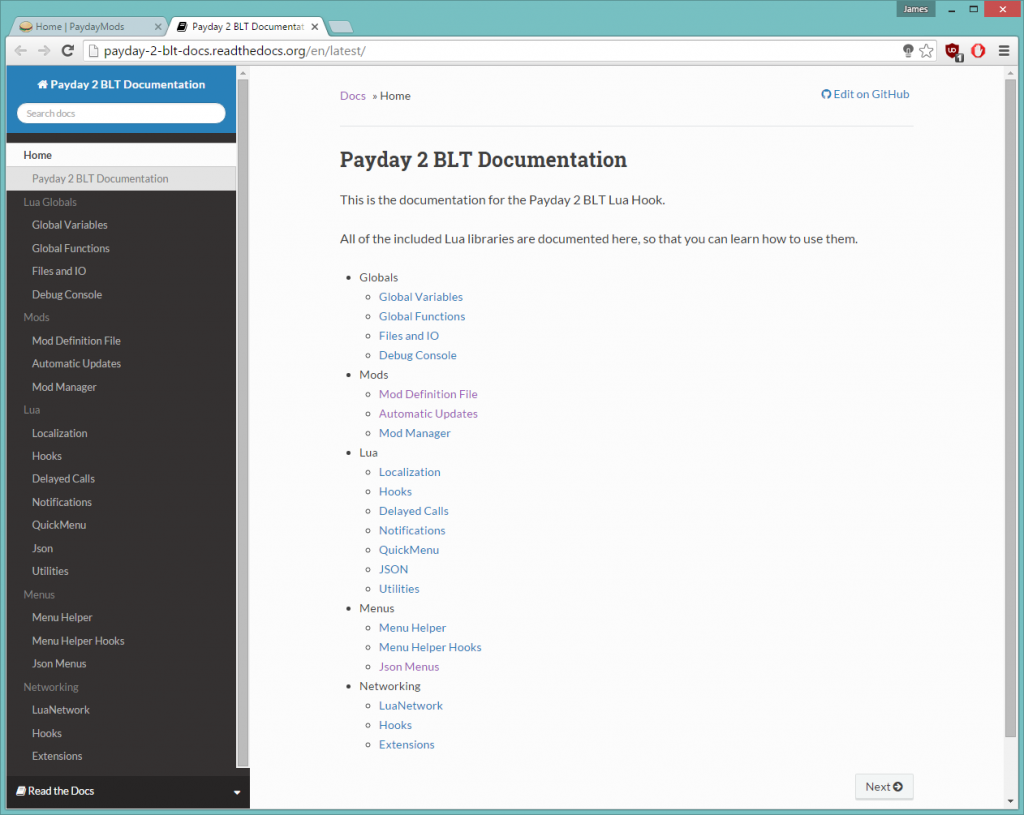Click the main page vertical scrollbar
The width and height of the screenshot is (1024, 815).
(1011, 408)
